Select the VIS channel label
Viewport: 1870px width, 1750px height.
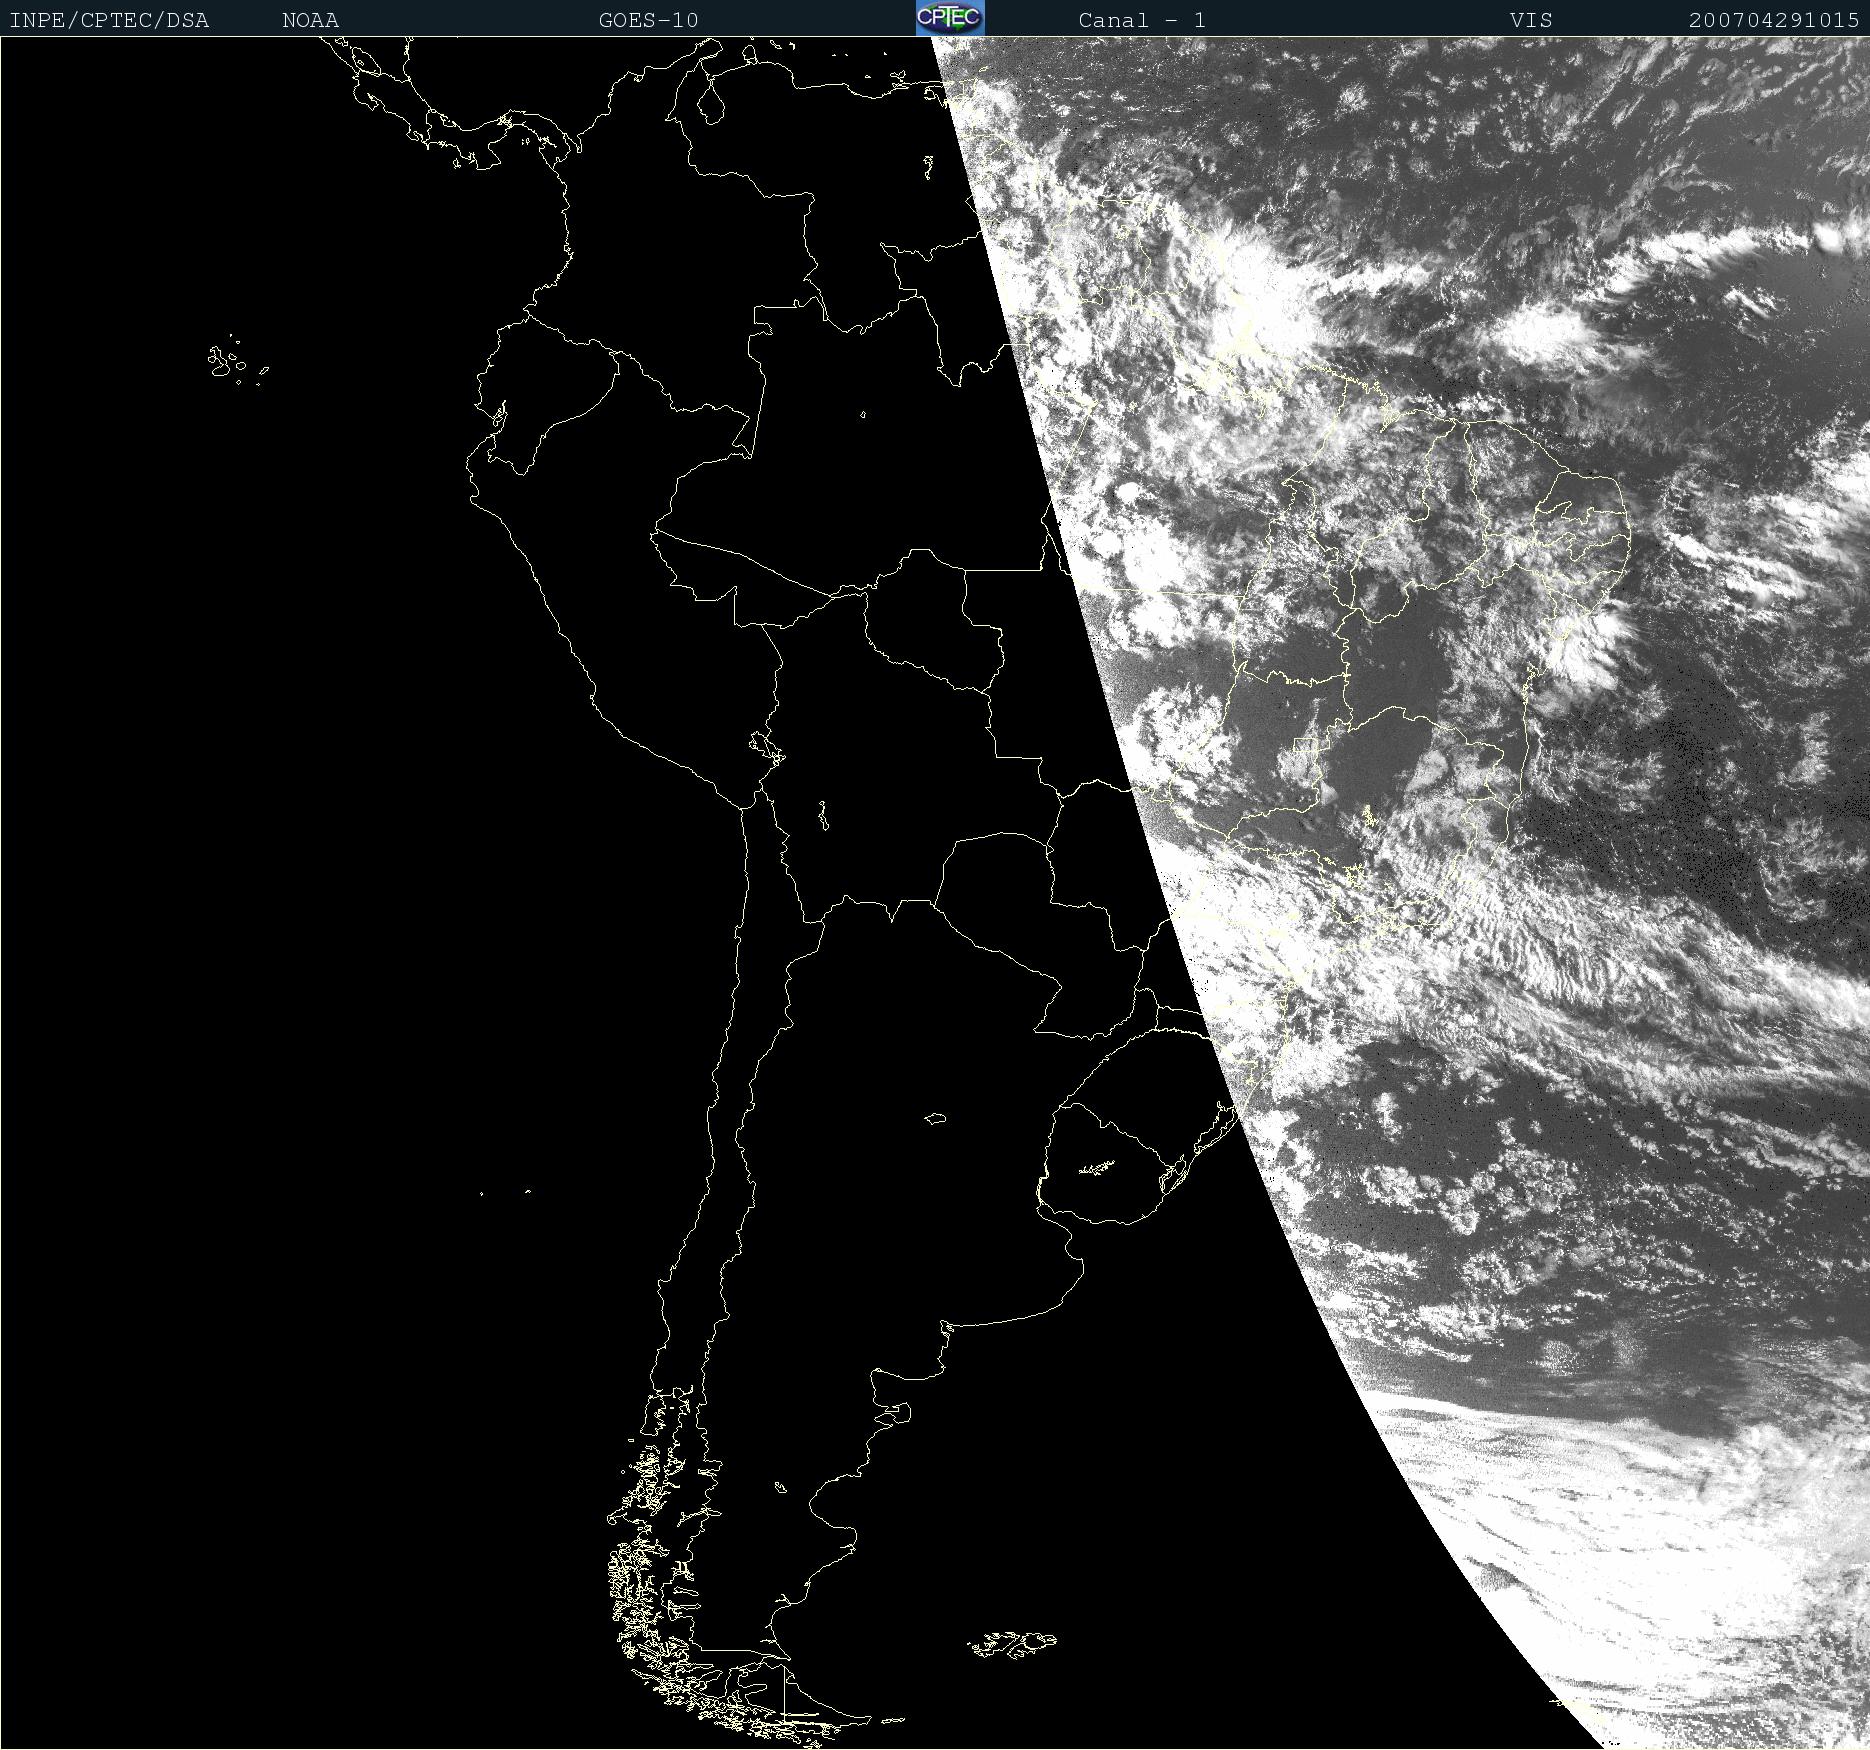(x=1531, y=20)
